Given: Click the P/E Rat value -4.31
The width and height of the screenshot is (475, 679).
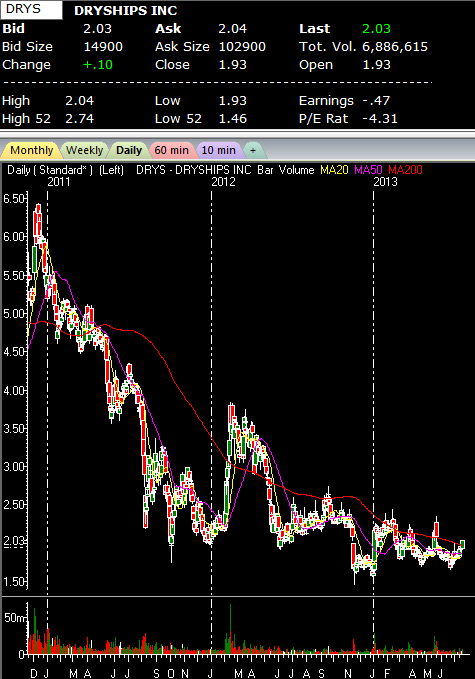Looking at the screenshot, I should click(x=380, y=119).
